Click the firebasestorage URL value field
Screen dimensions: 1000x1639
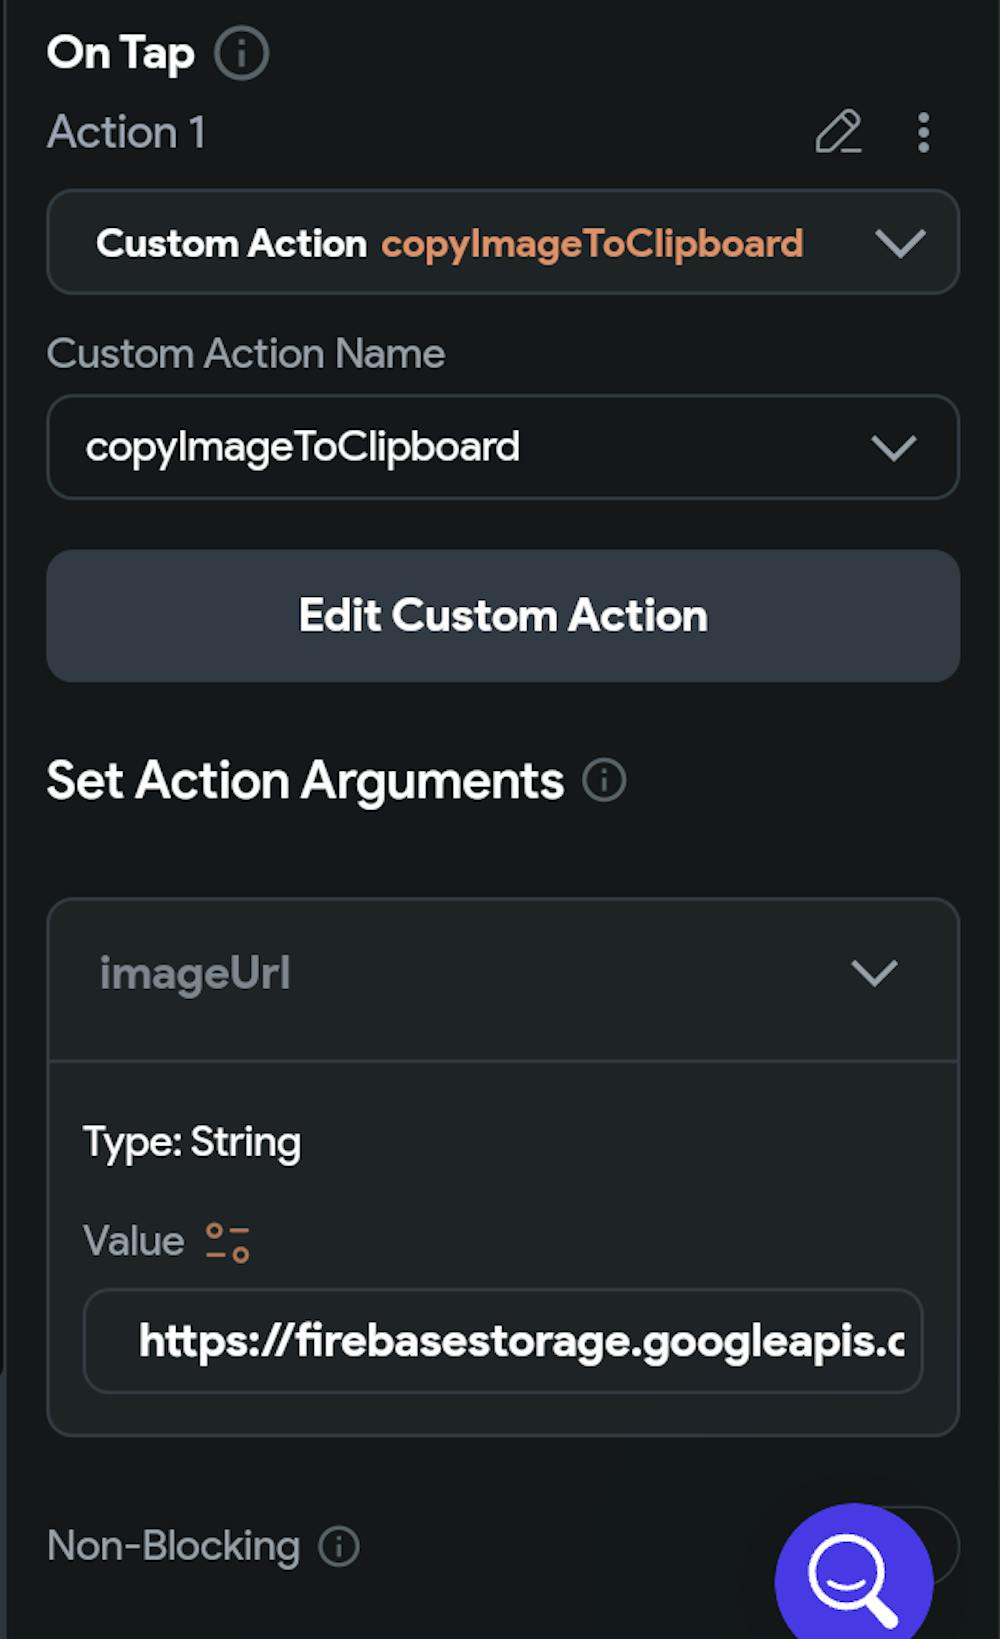[503, 1341]
